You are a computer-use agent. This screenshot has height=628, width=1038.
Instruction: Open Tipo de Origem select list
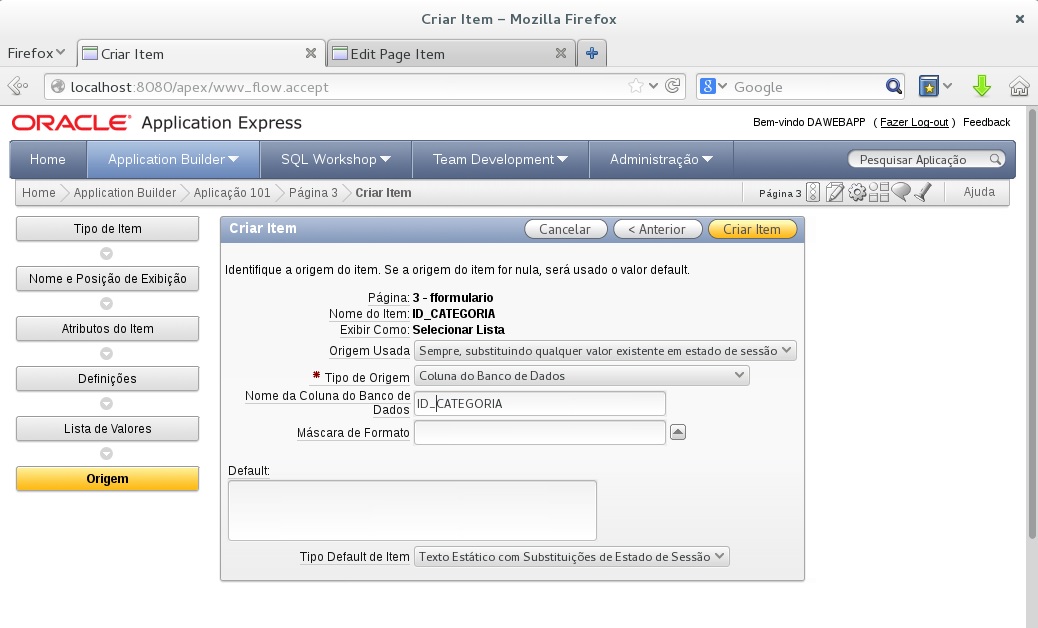coord(581,376)
